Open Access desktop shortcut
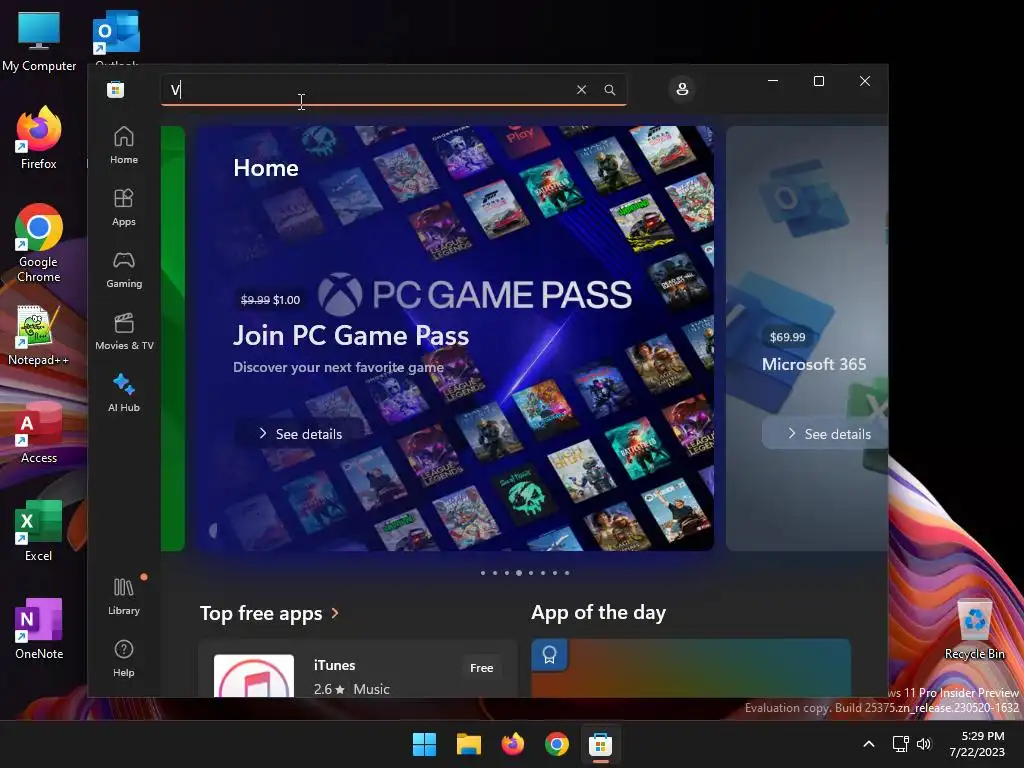The width and height of the screenshot is (1024, 768). click(39, 432)
